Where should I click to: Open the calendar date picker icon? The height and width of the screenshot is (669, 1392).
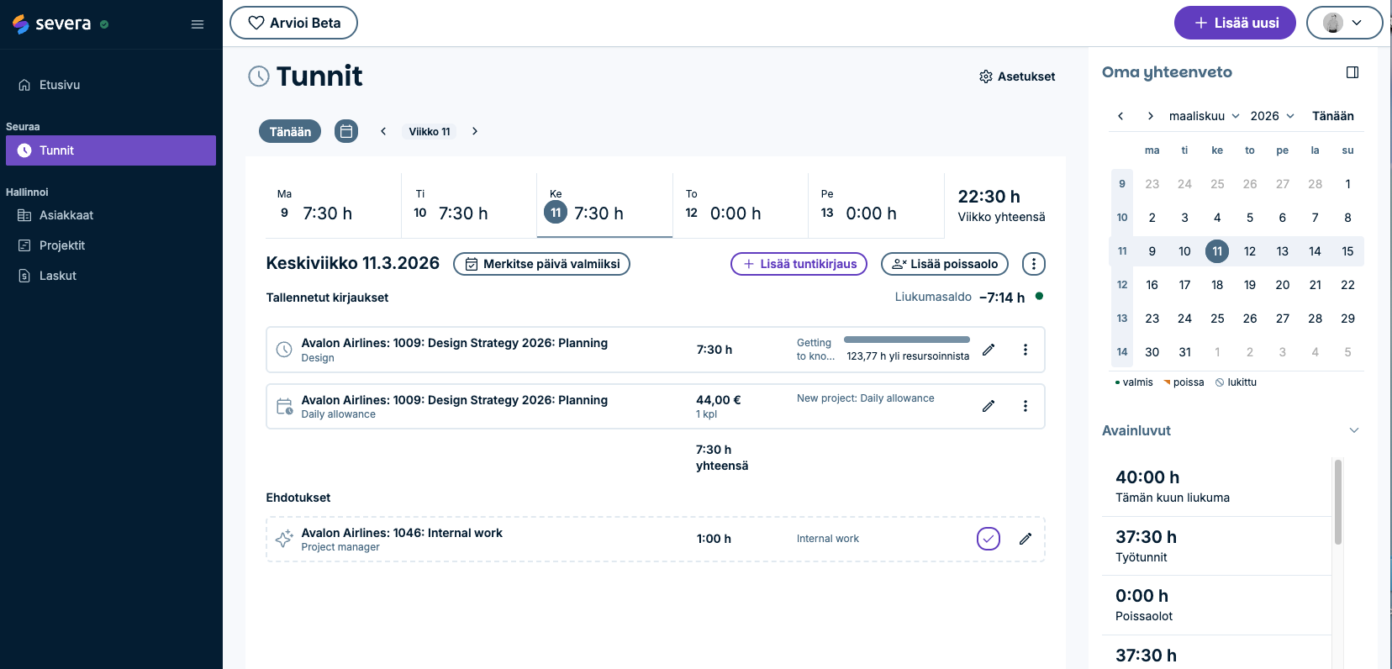(x=346, y=131)
